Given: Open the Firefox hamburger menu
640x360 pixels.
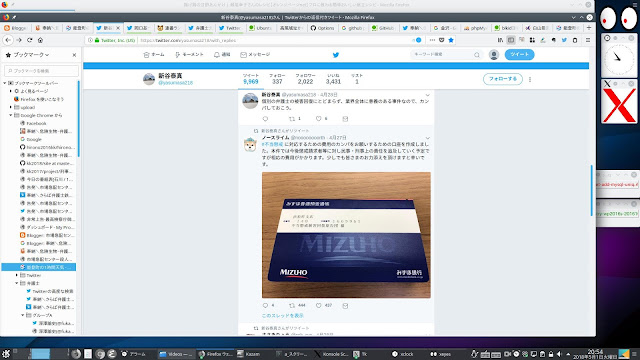Looking at the screenshot, I should (x=588, y=40).
